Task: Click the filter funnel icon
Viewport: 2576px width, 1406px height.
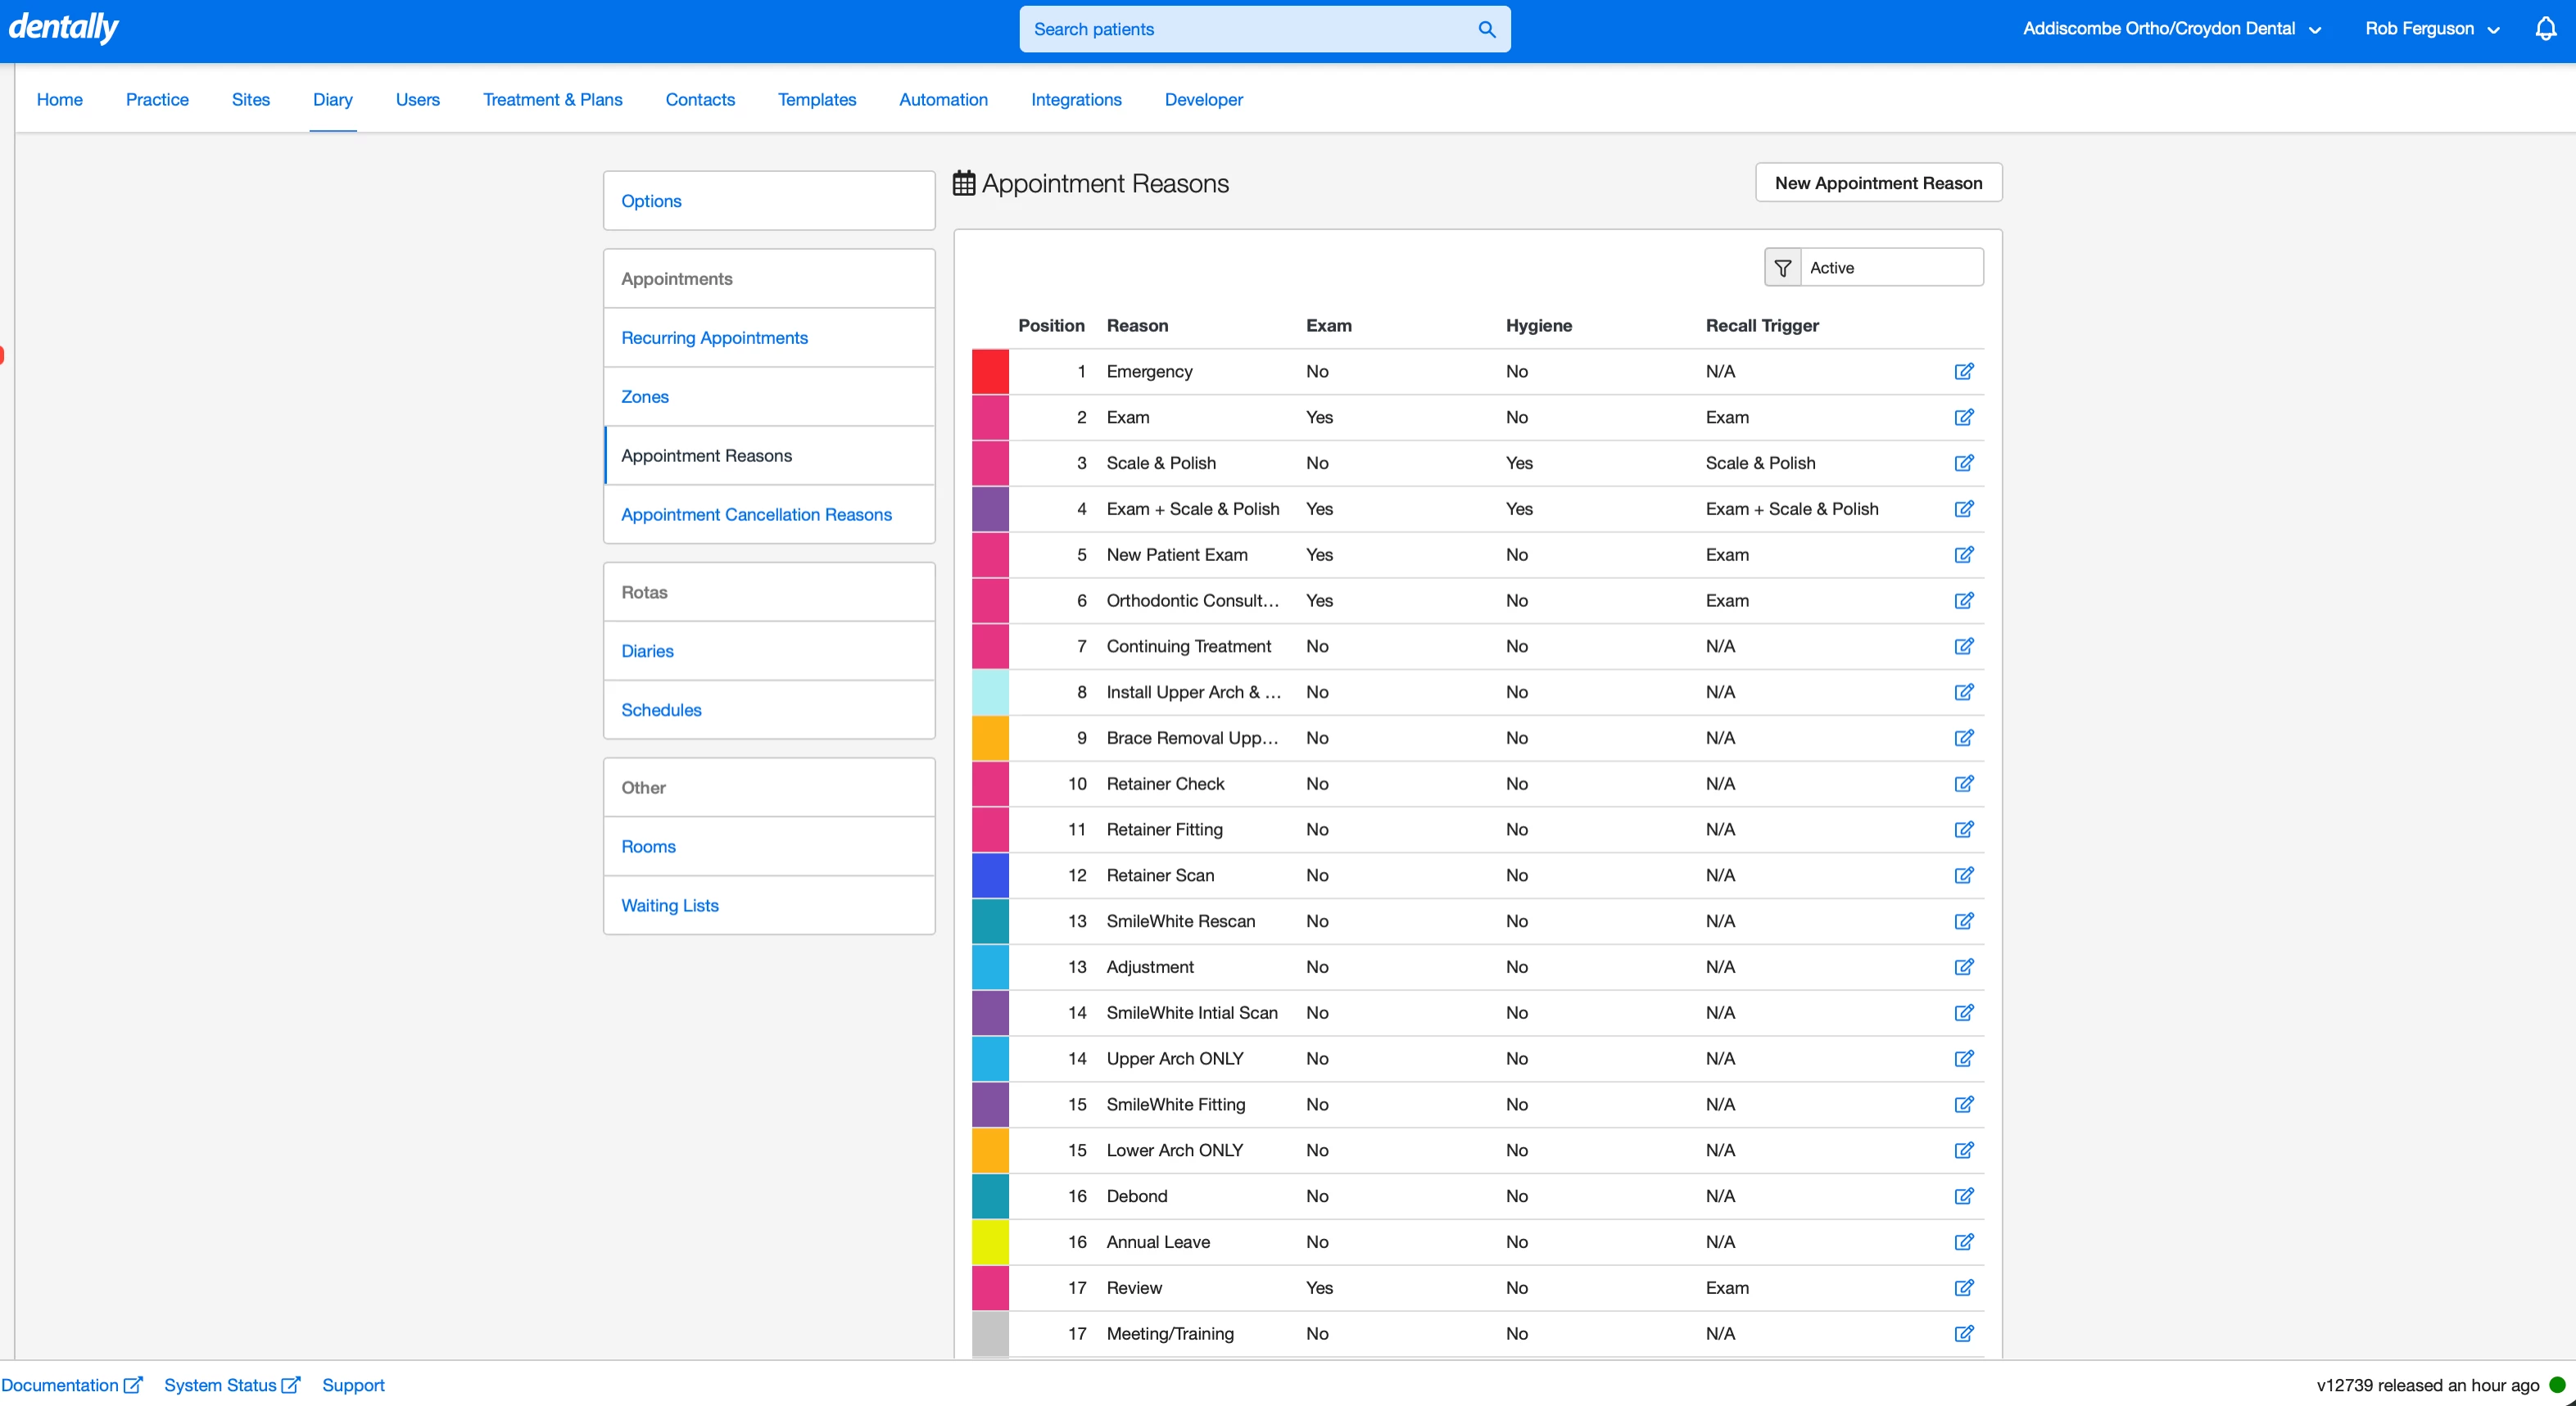Action: [x=1782, y=268]
